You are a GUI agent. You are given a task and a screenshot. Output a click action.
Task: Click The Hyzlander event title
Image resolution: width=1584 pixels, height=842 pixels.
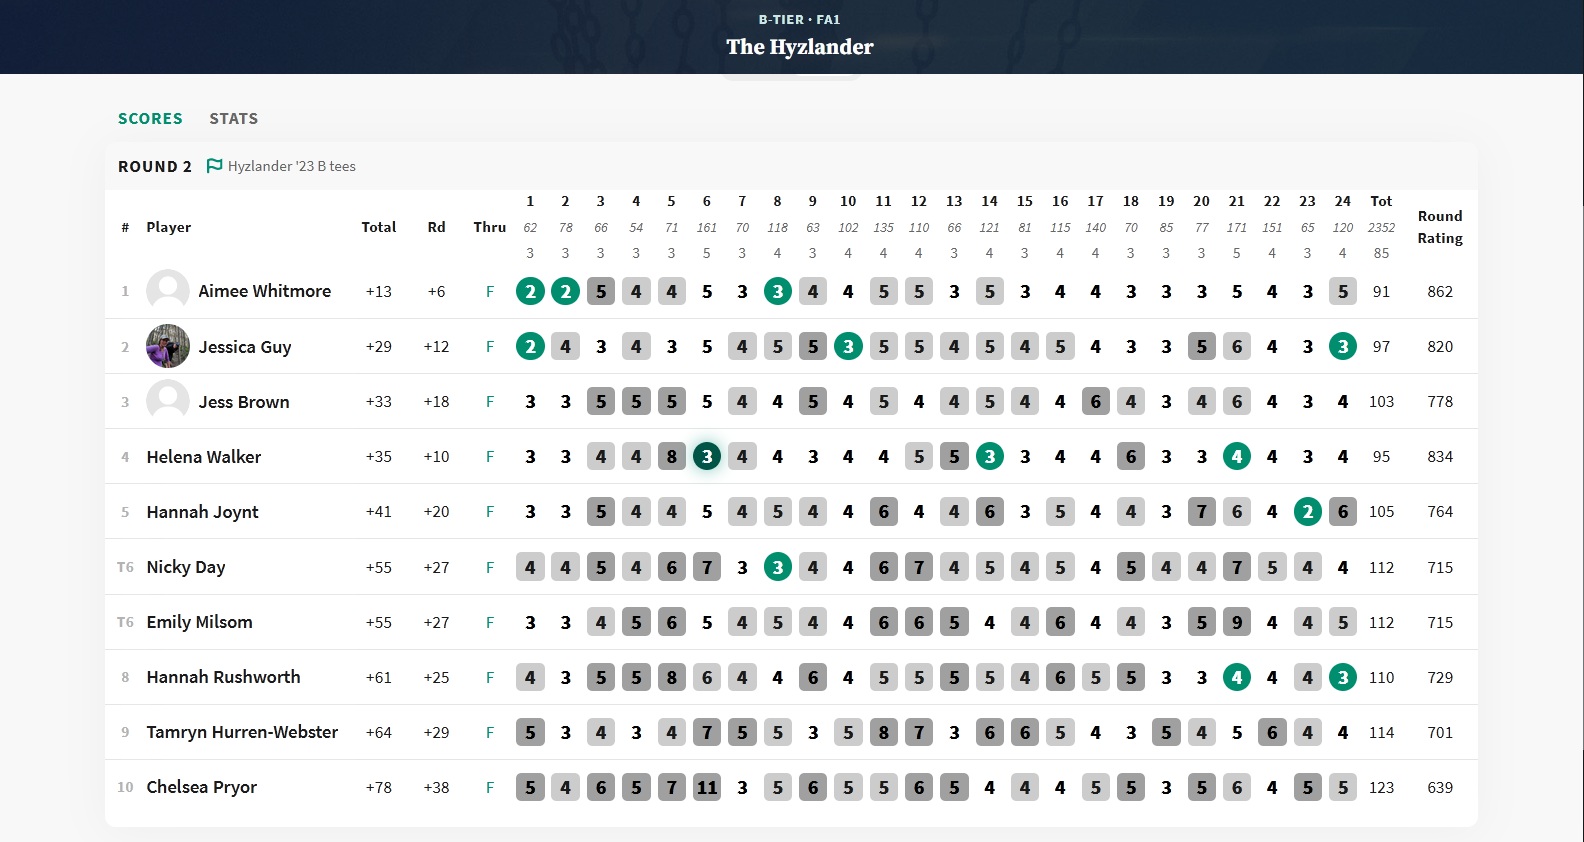(x=799, y=47)
